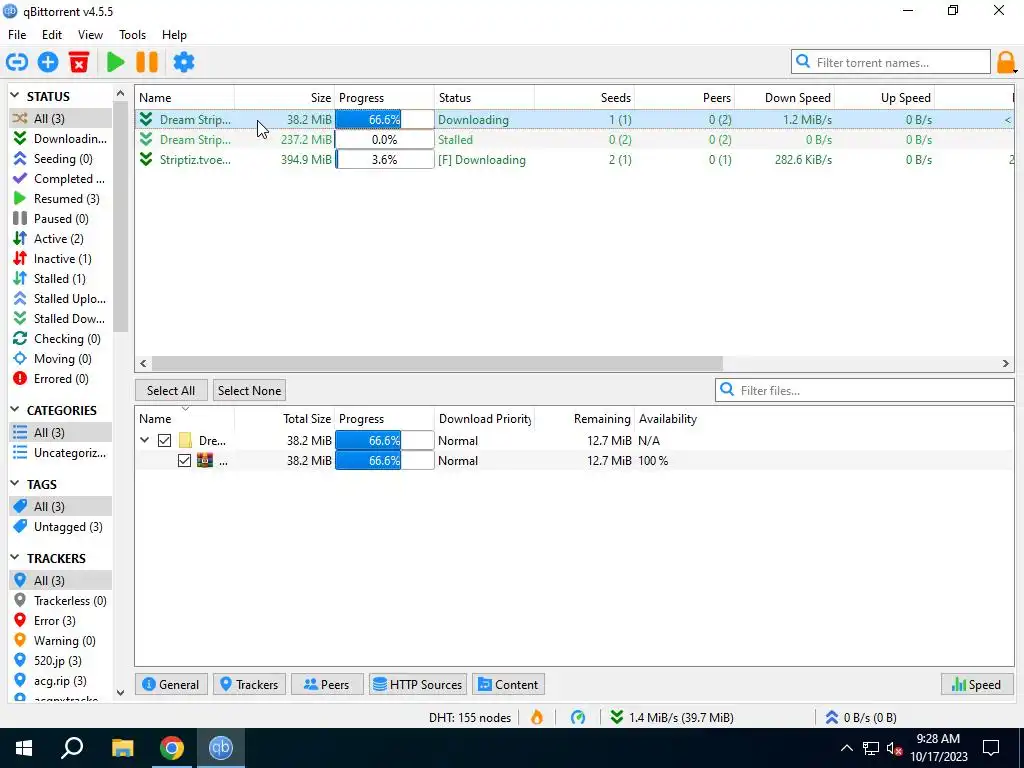Filter by Checking (0) status
Viewport: 1024px width, 768px height.
(60, 338)
